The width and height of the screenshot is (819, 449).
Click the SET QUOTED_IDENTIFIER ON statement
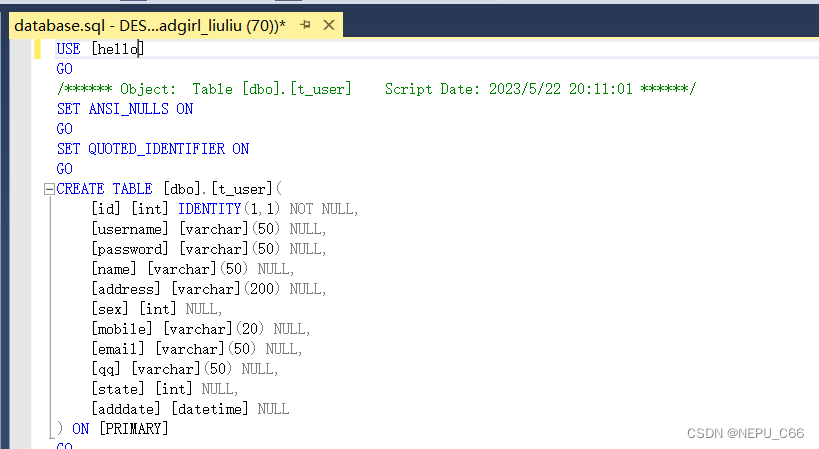[x=152, y=149]
